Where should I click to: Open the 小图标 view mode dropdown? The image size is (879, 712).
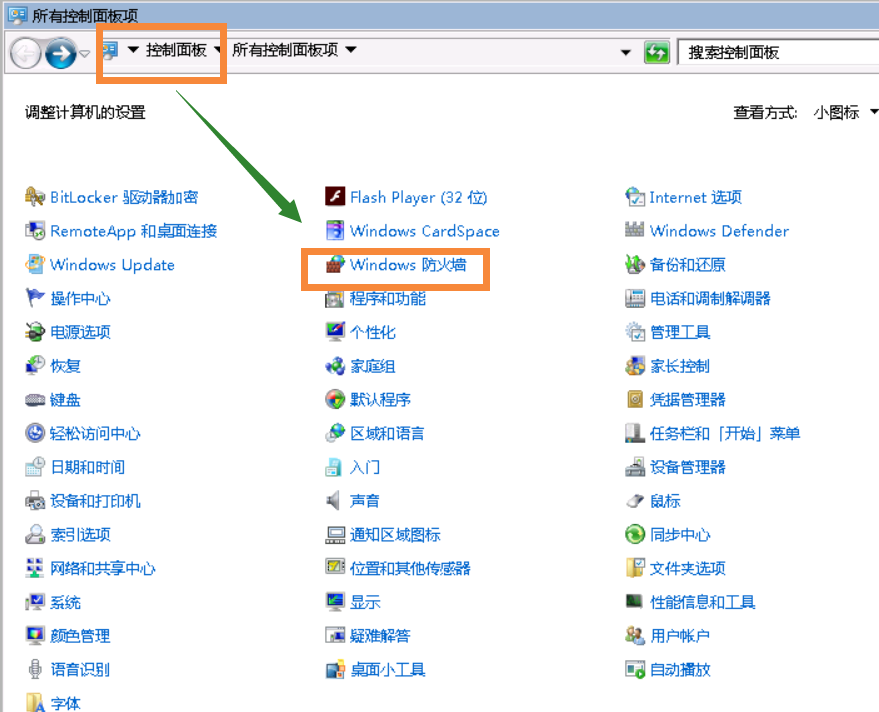(x=873, y=112)
